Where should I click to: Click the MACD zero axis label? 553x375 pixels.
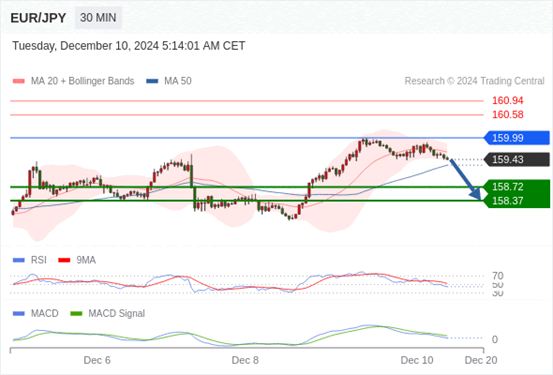(x=495, y=339)
